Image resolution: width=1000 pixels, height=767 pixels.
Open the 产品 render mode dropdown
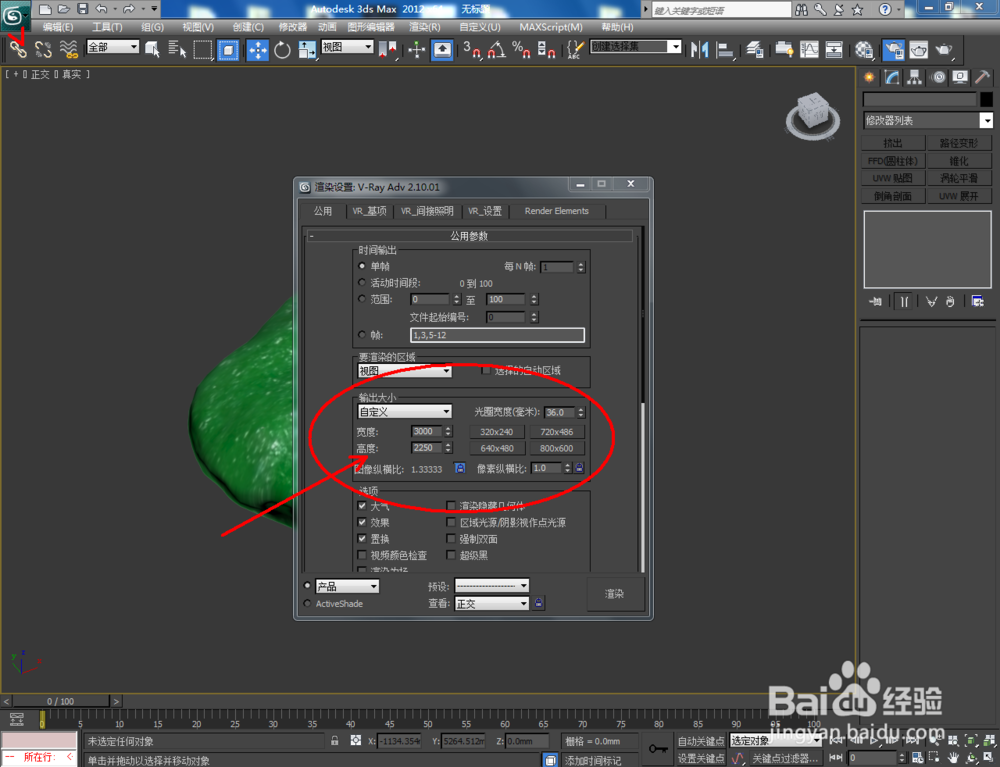coord(347,586)
